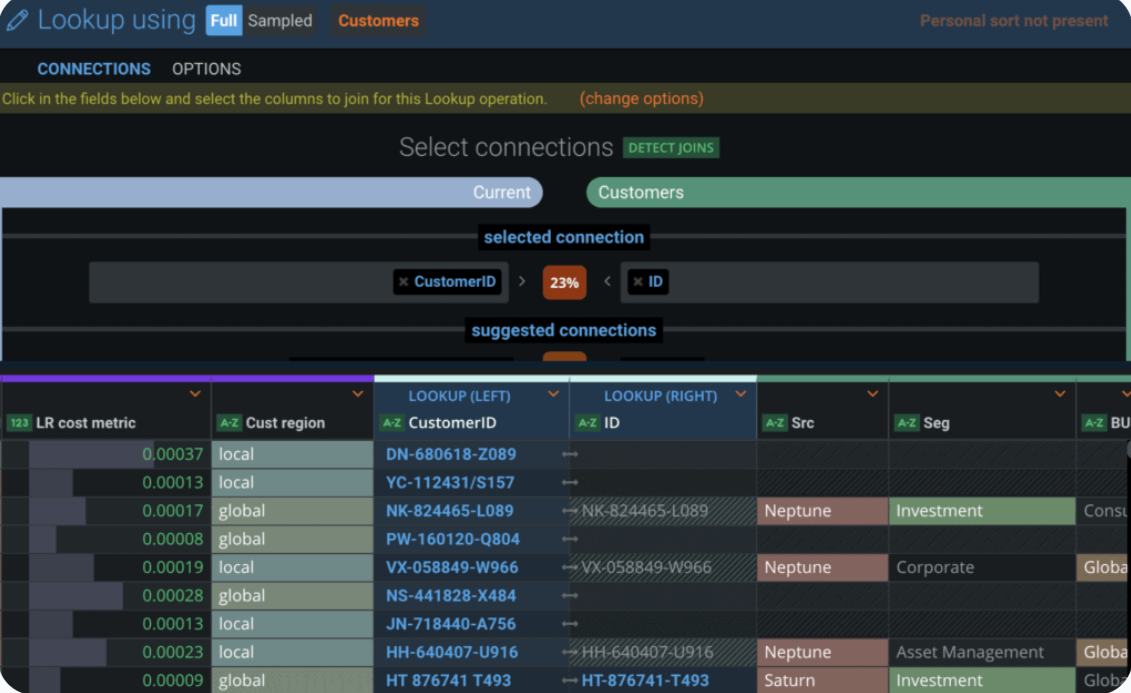Click the Investment cell in the NK-824465-L089 row
This screenshot has width=1131, height=693.
coord(982,511)
